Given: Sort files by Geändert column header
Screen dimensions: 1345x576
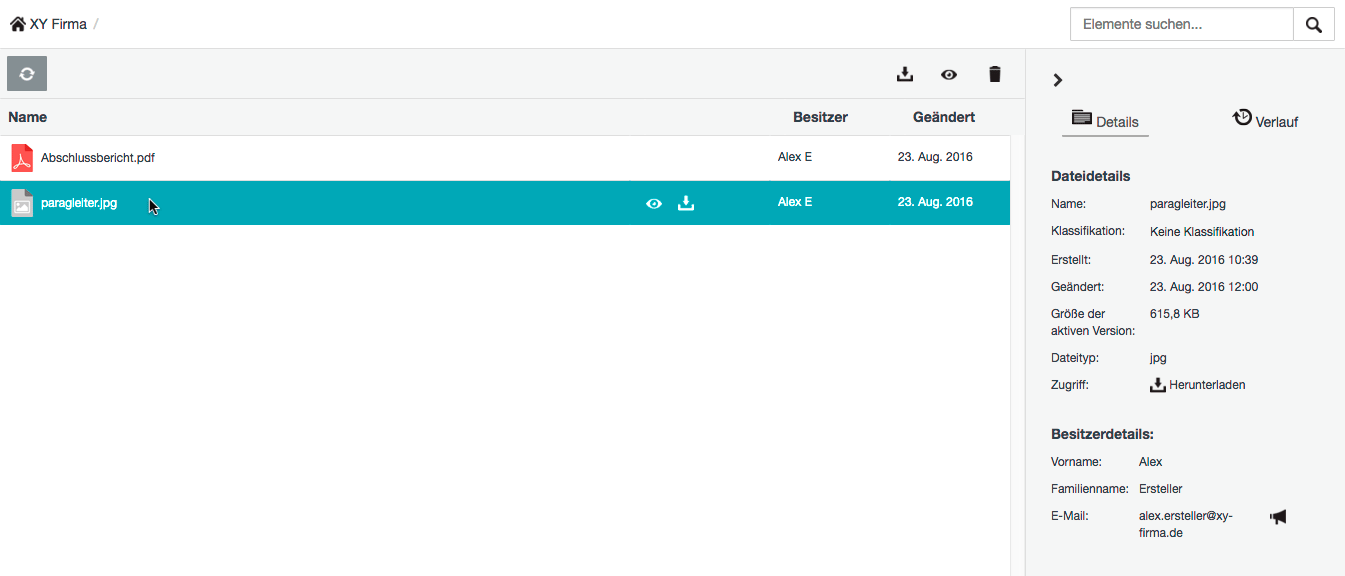Looking at the screenshot, I should tap(944, 117).
